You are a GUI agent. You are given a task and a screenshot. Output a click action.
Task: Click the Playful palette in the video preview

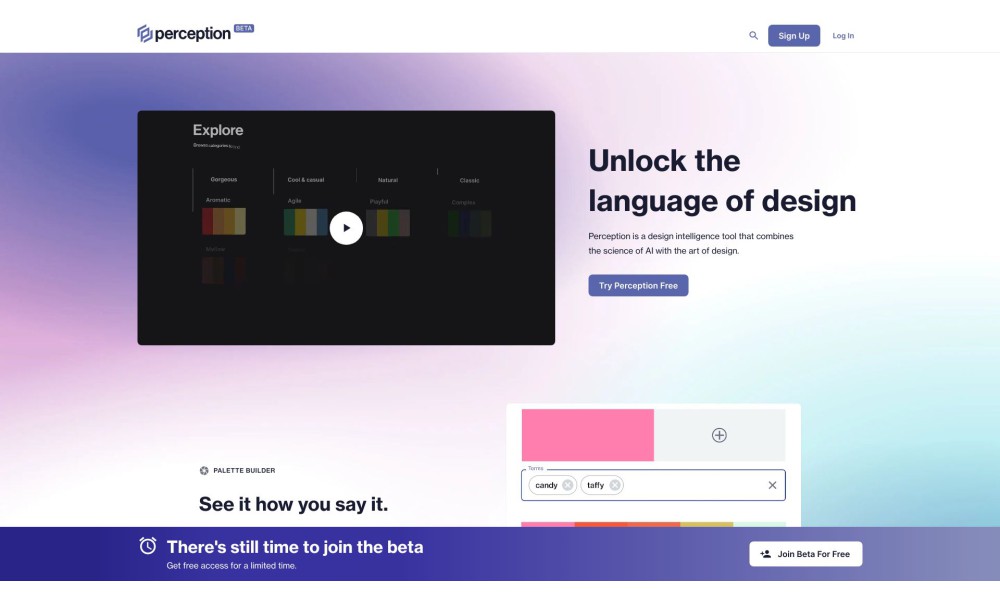[388, 223]
